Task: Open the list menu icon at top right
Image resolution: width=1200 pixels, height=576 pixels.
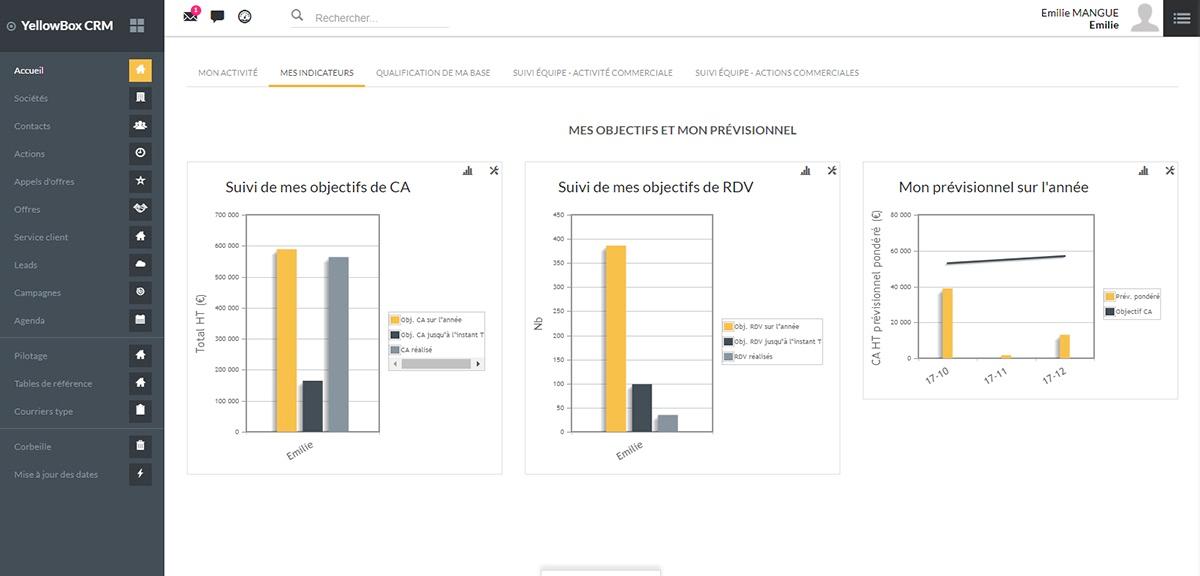Action: tap(1181, 18)
